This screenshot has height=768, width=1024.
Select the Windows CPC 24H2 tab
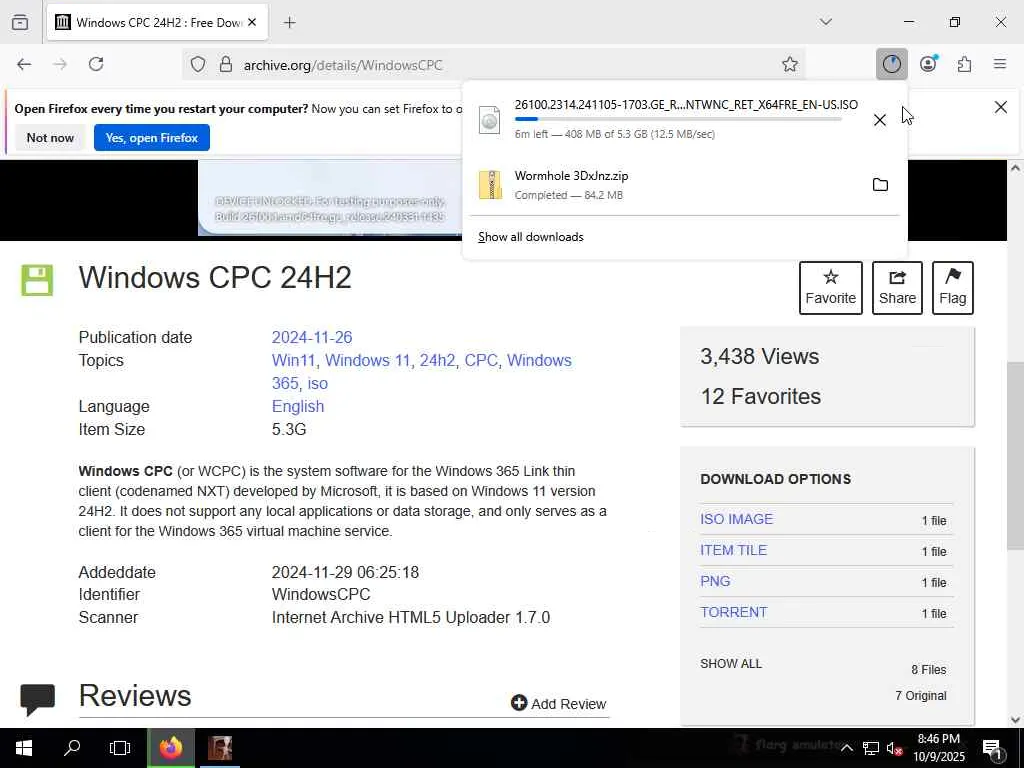pos(157,22)
